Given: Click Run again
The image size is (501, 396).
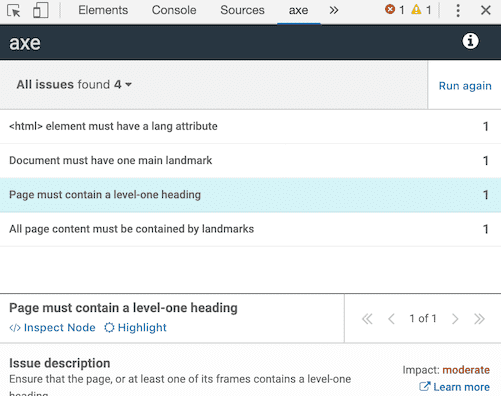Looking at the screenshot, I should pos(465,86).
